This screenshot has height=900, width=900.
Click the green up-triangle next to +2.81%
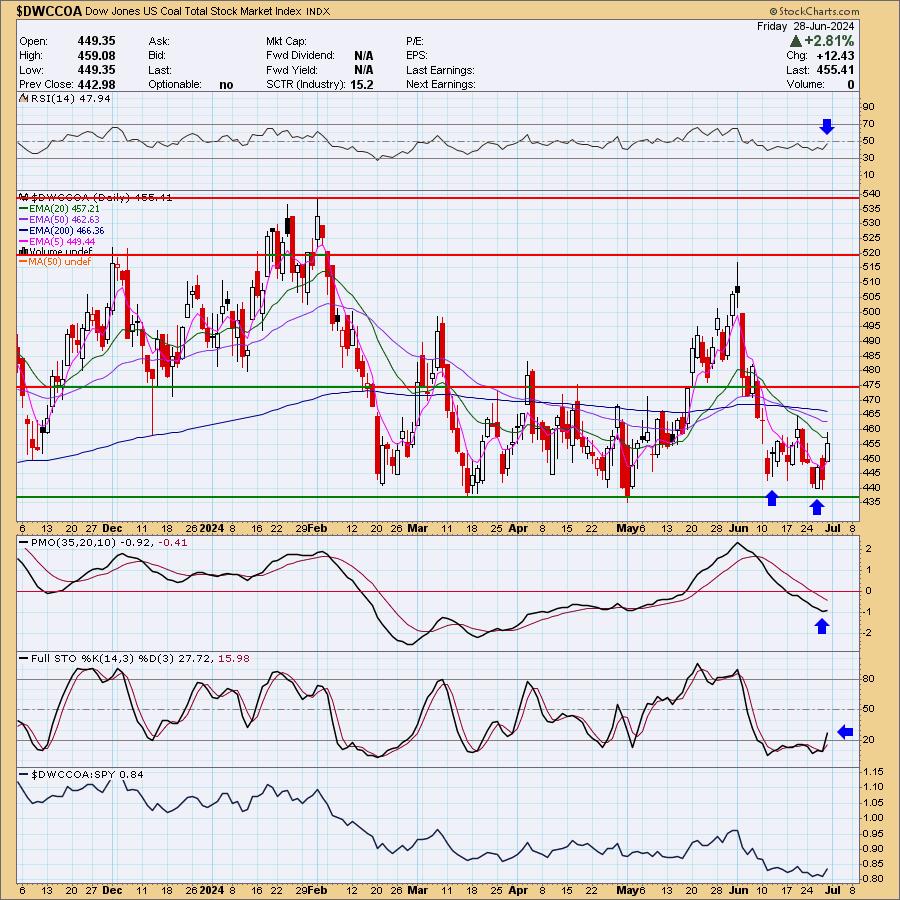coord(796,41)
